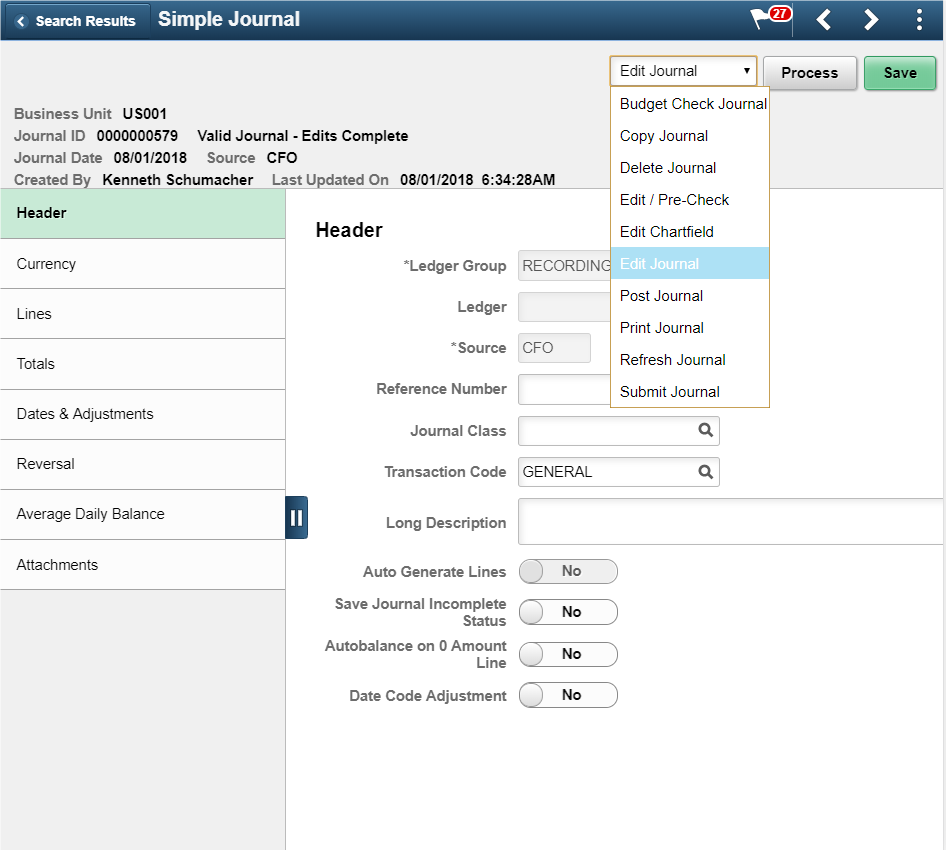This screenshot has height=850, width=946.
Task: Toggle Save Journal Incomplete Status switch
Action: [568, 612]
